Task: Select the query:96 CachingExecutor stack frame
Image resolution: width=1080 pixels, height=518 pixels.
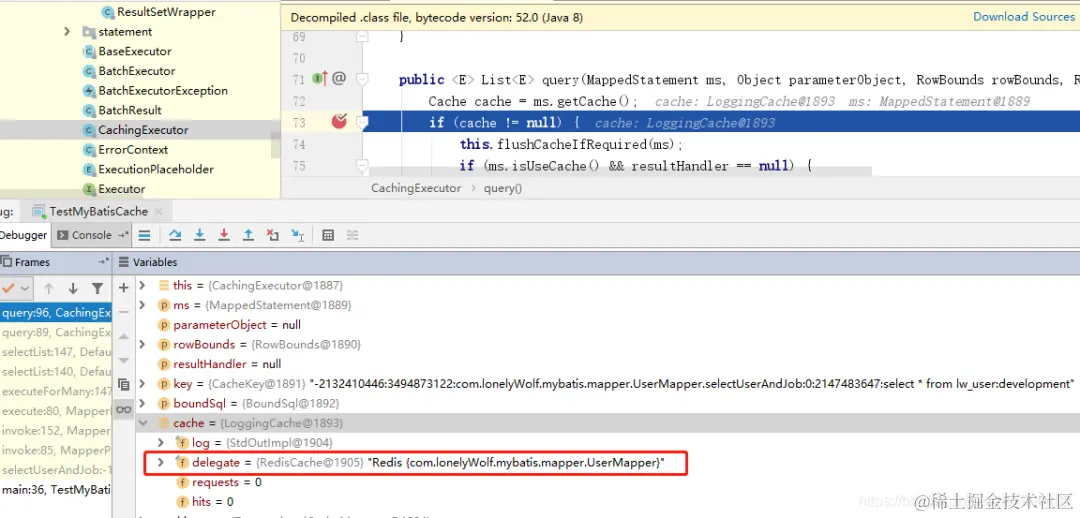Action: [x=56, y=313]
